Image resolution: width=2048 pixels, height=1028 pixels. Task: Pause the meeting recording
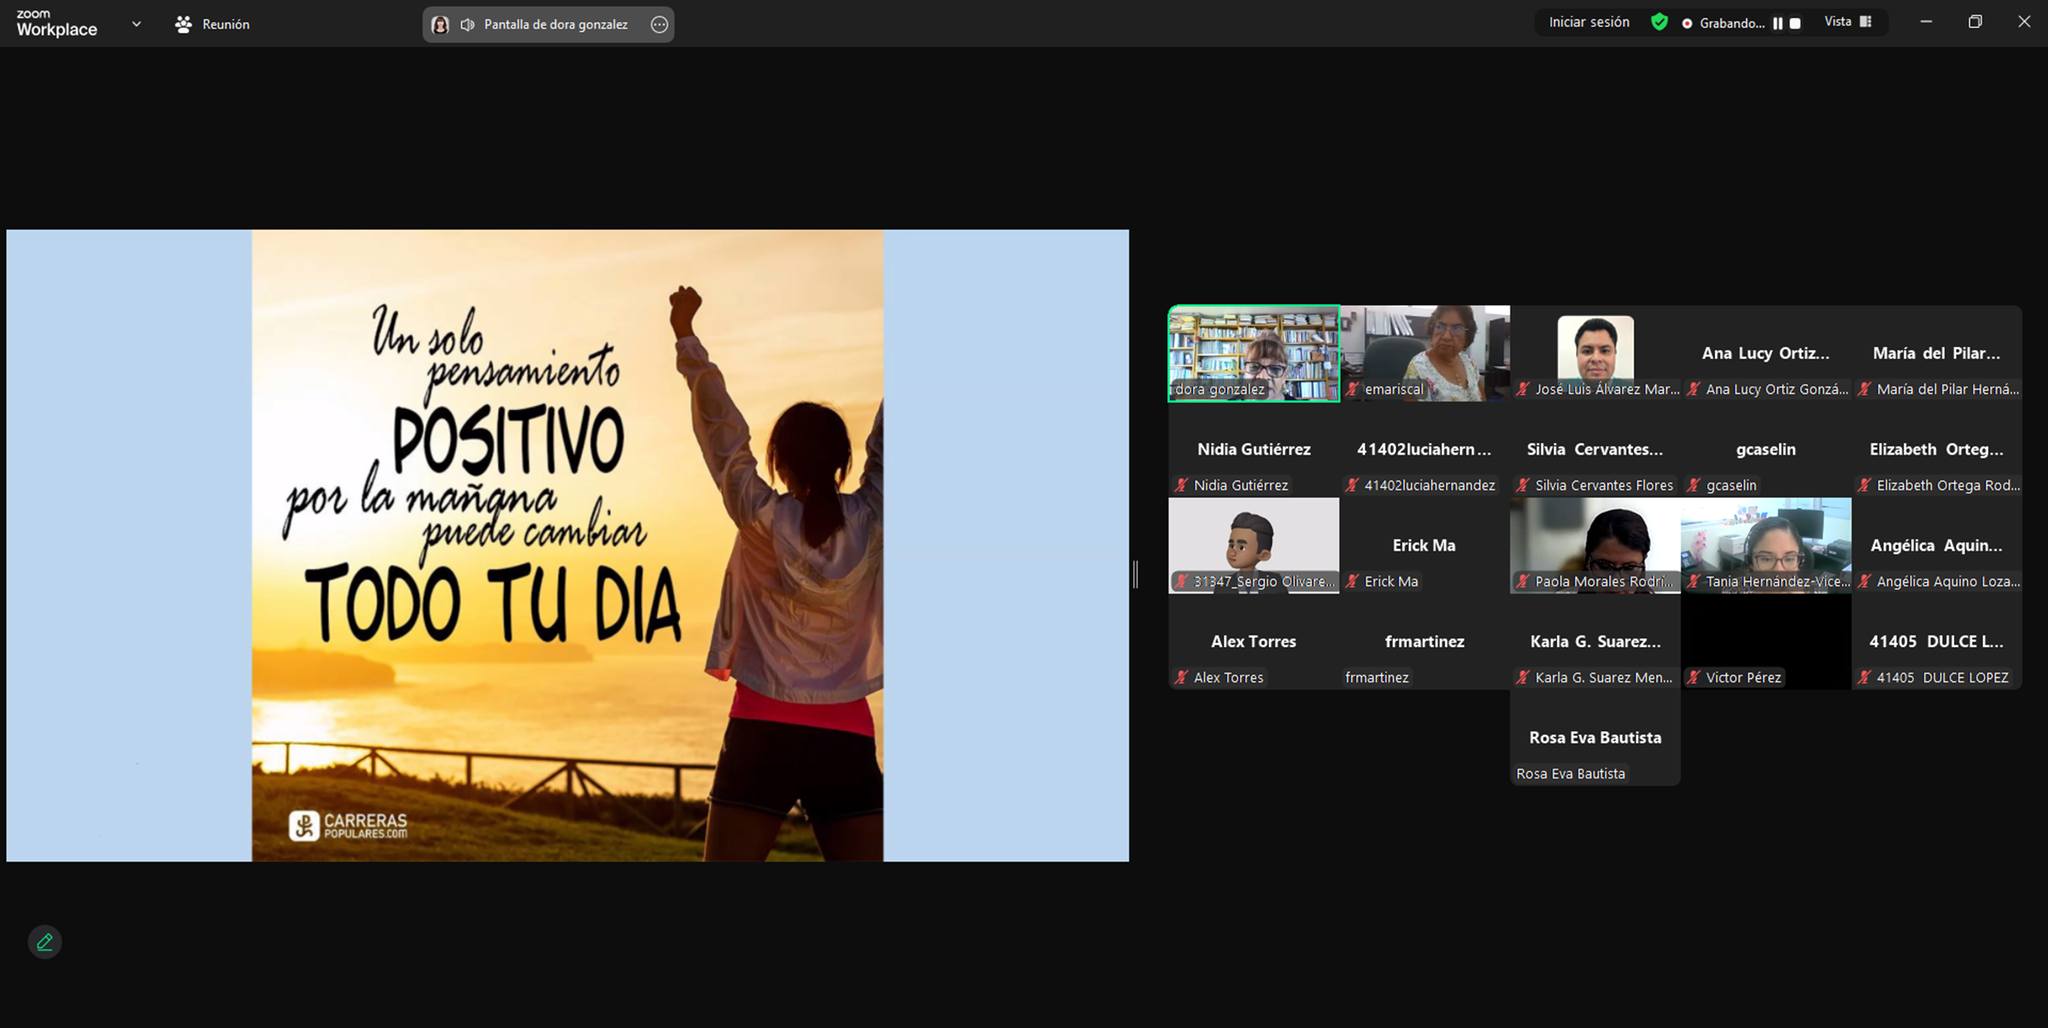point(1777,23)
